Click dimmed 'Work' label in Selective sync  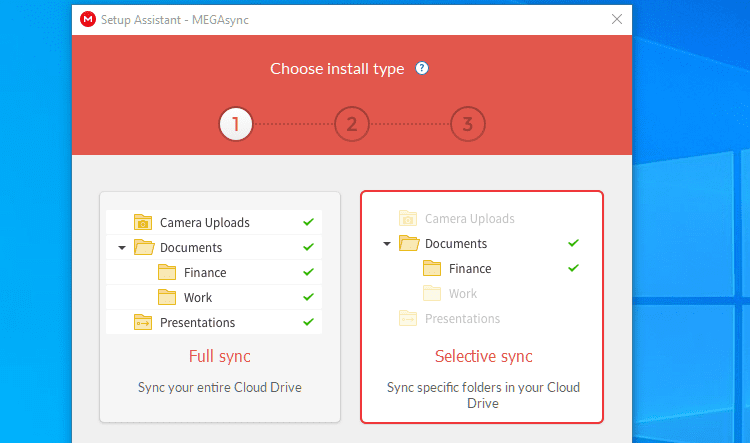click(463, 294)
